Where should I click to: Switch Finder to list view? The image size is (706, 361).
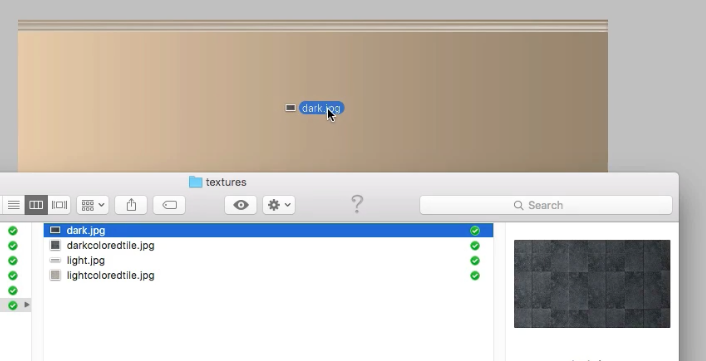(14, 205)
